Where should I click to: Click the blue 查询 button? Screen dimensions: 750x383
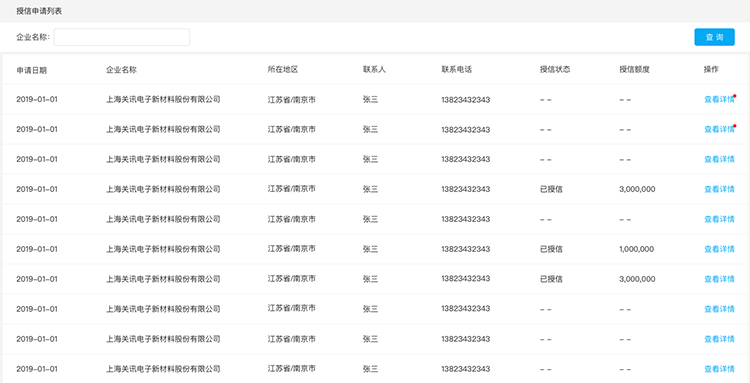pos(714,37)
